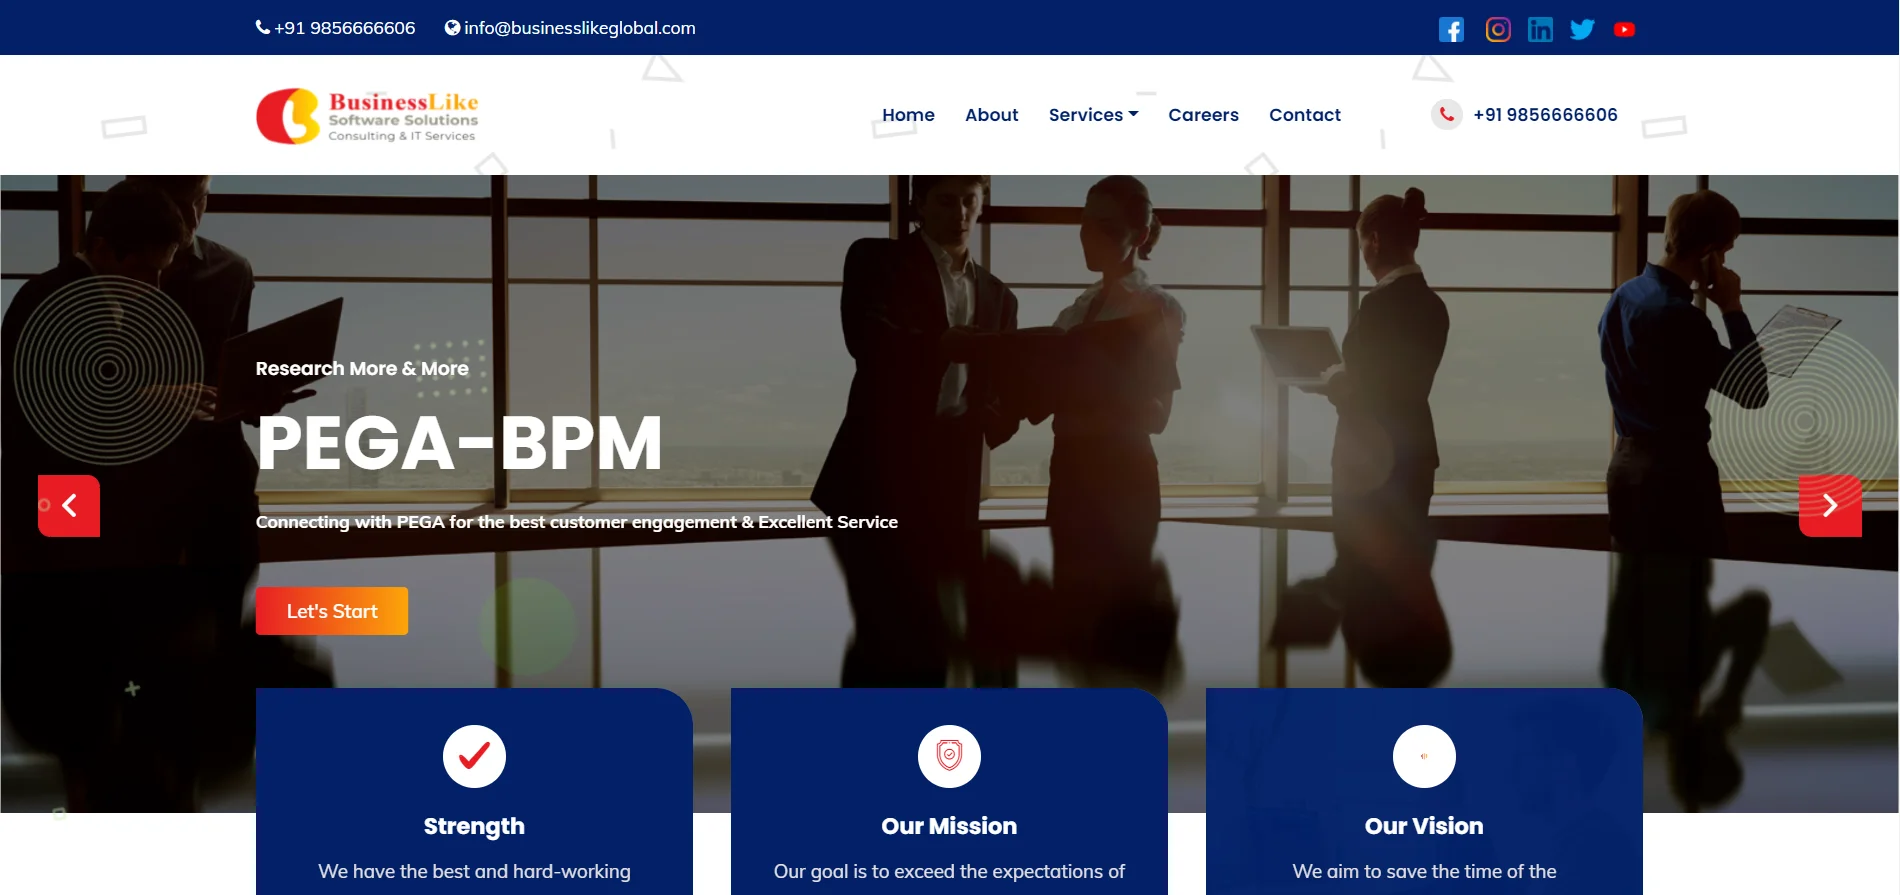This screenshot has height=895, width=1900.
Task: Click the Let's Start button
Action: [x=332, y=611]
